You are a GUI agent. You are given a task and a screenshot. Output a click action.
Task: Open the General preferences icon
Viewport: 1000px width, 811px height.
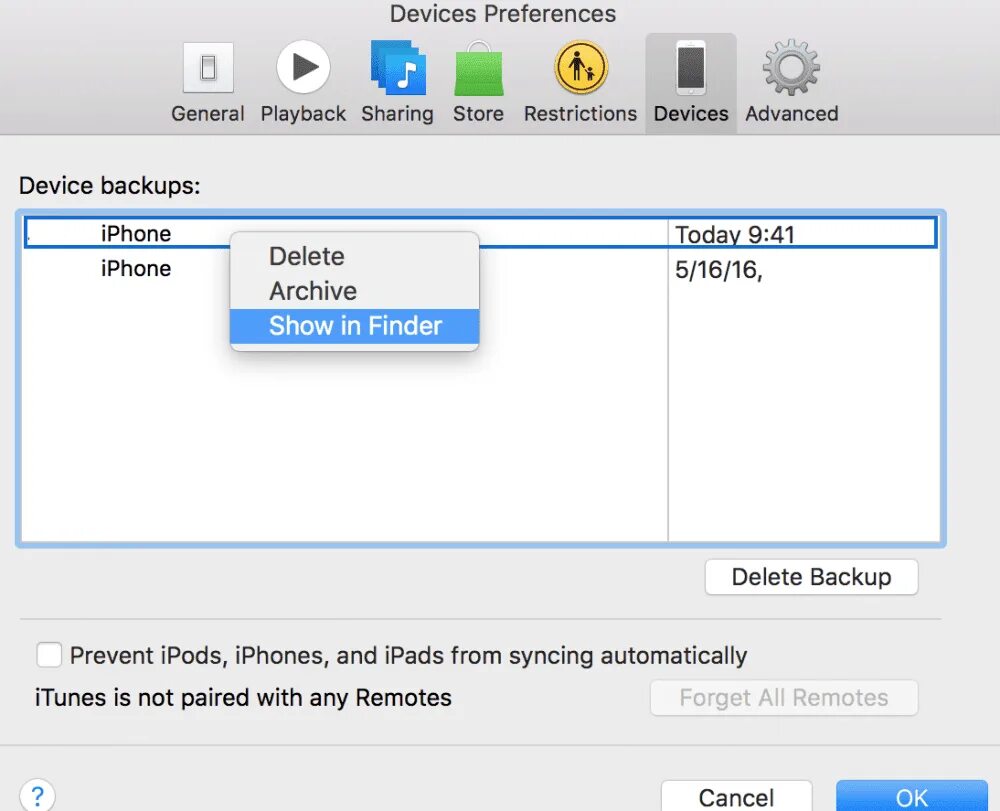point(208,68)
